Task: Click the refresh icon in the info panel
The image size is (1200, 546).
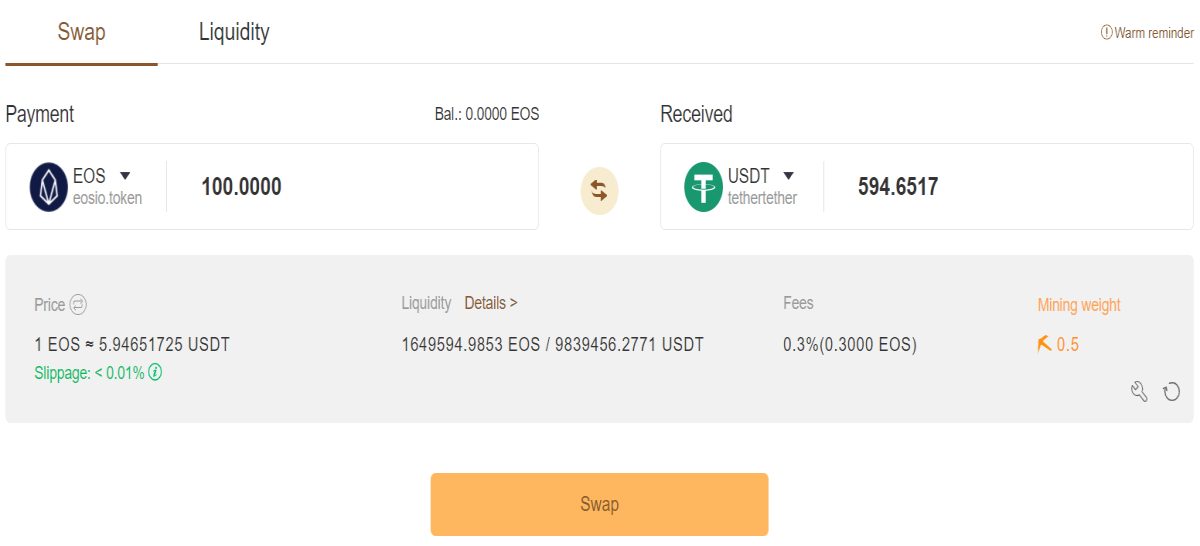Action: 1172,392
